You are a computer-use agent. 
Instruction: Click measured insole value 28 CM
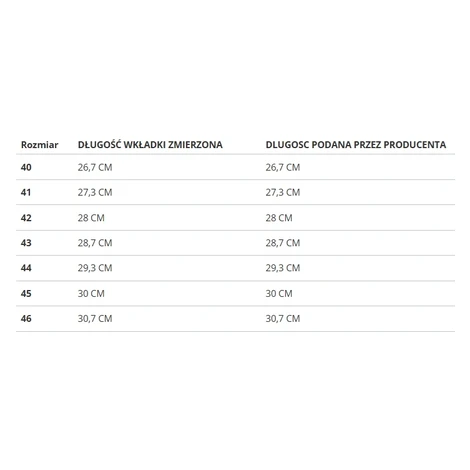(x=91, y=218)
